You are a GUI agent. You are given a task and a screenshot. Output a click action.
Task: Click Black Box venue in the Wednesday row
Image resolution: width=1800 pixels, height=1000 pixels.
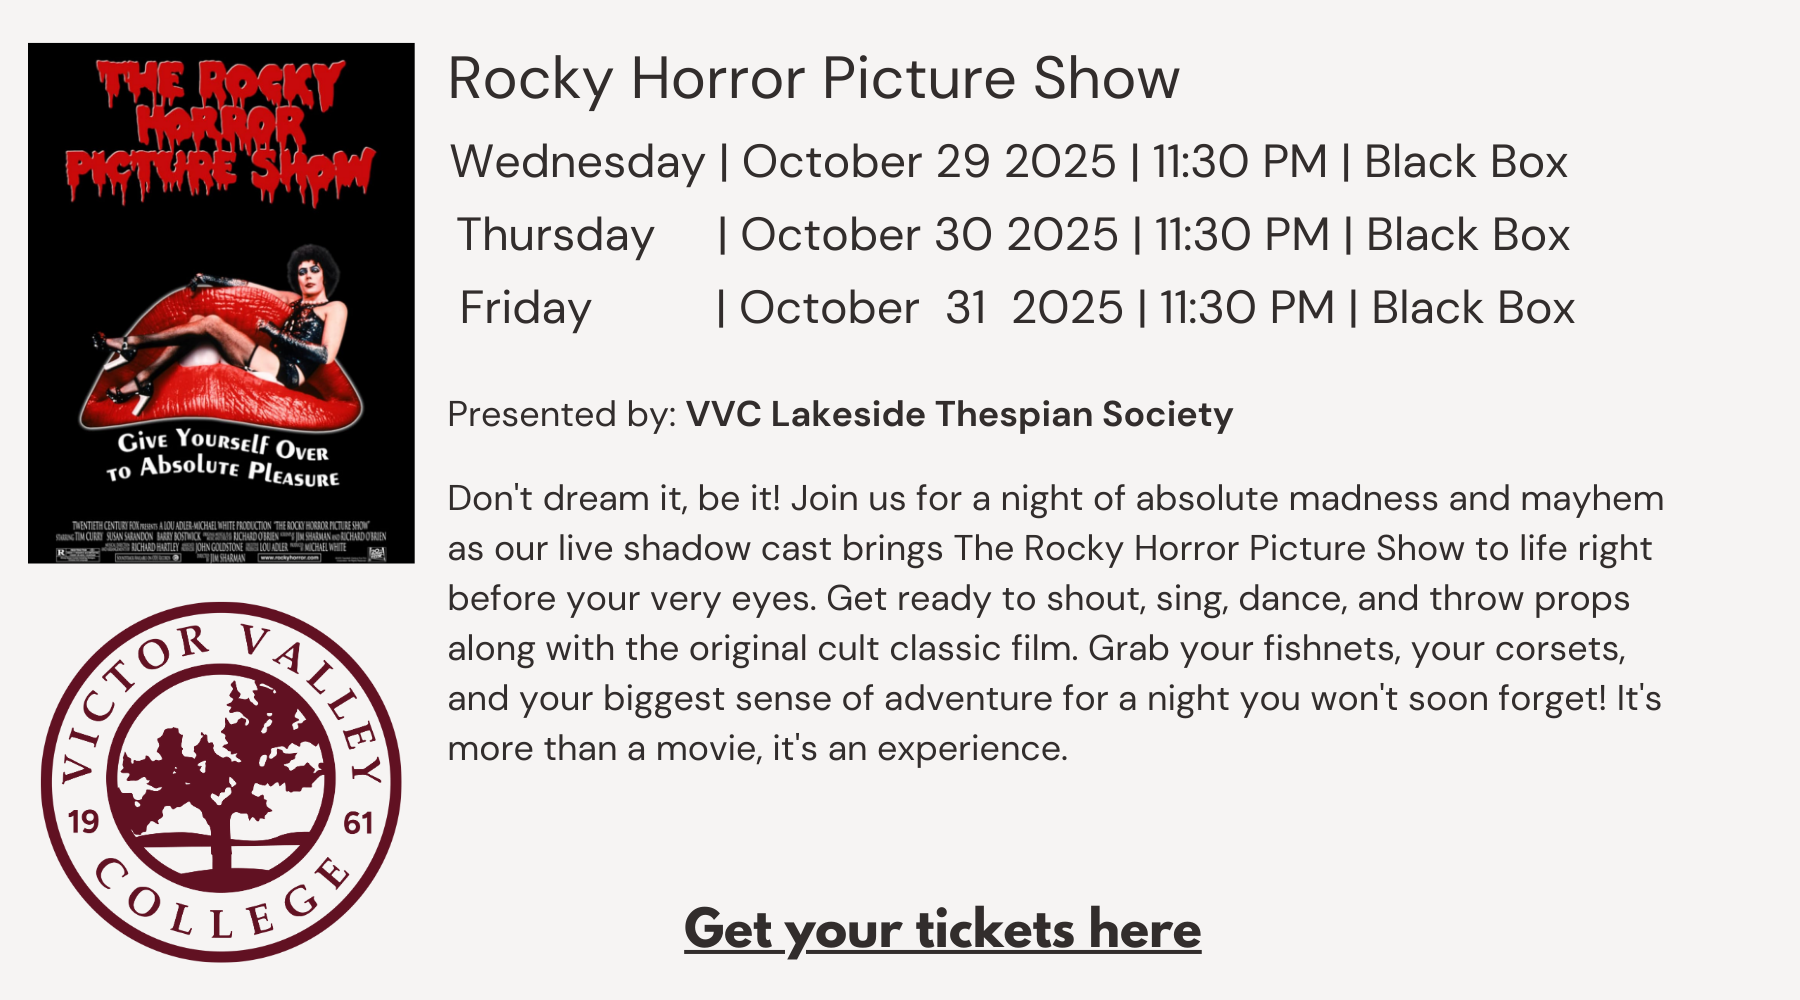pyautogui.click(x=1465, y=162)
